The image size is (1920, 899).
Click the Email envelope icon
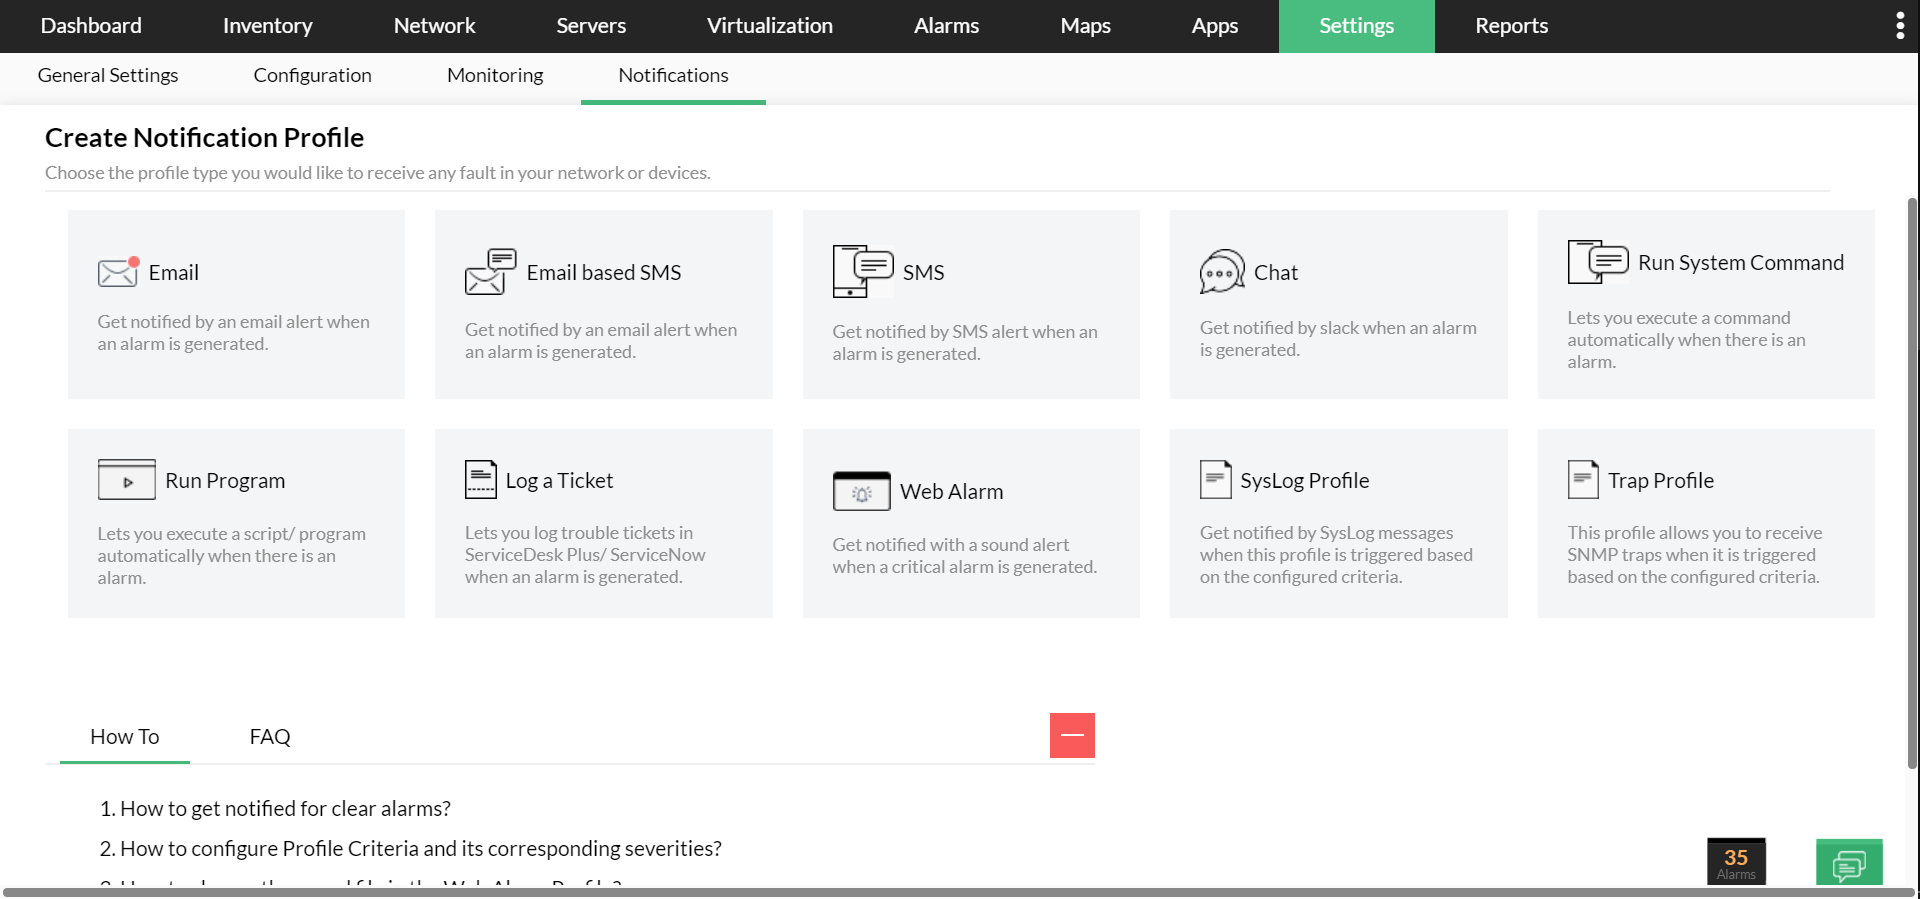118,272
